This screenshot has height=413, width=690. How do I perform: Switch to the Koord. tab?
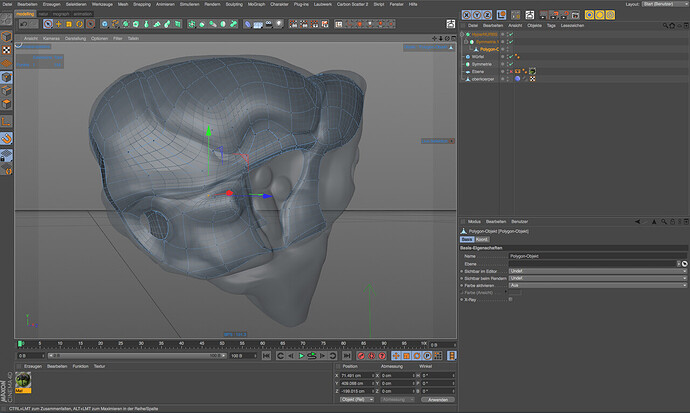(482, 239)
